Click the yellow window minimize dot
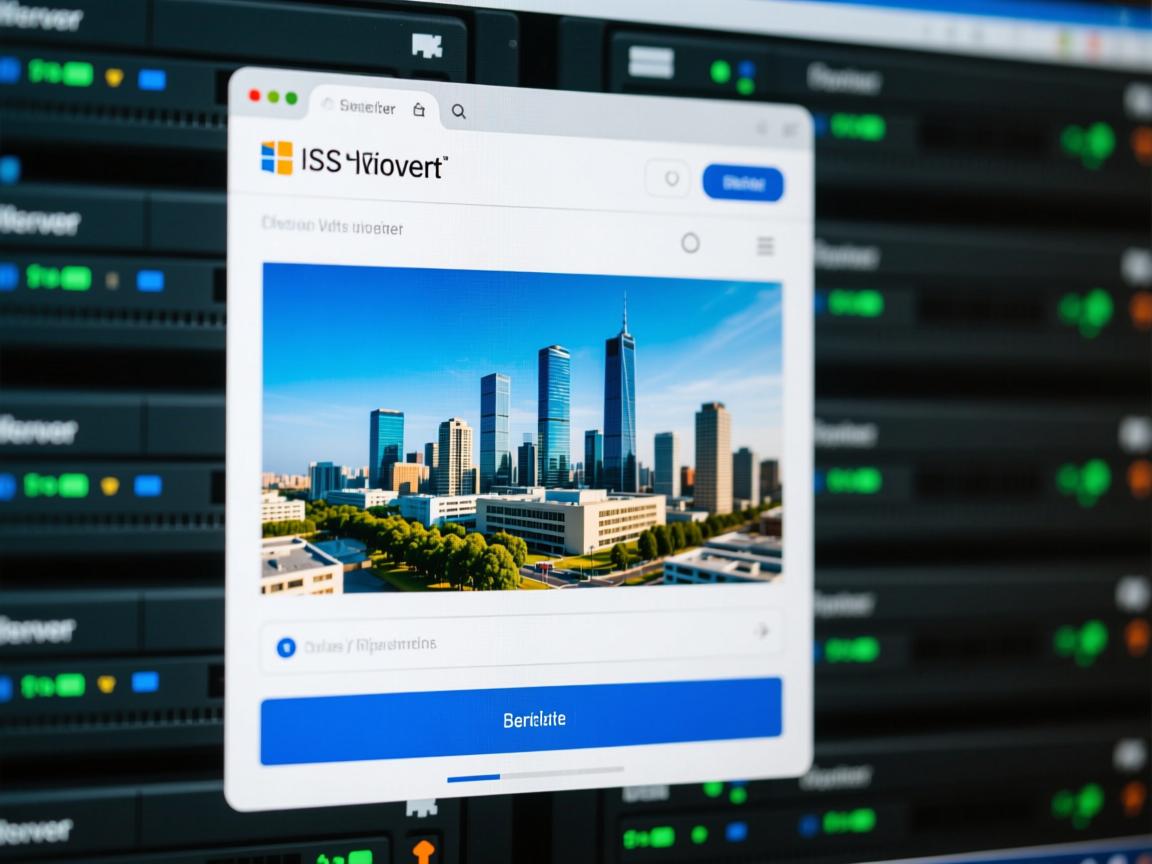This screenshot has width=1152, height=864. pos(273,97)
